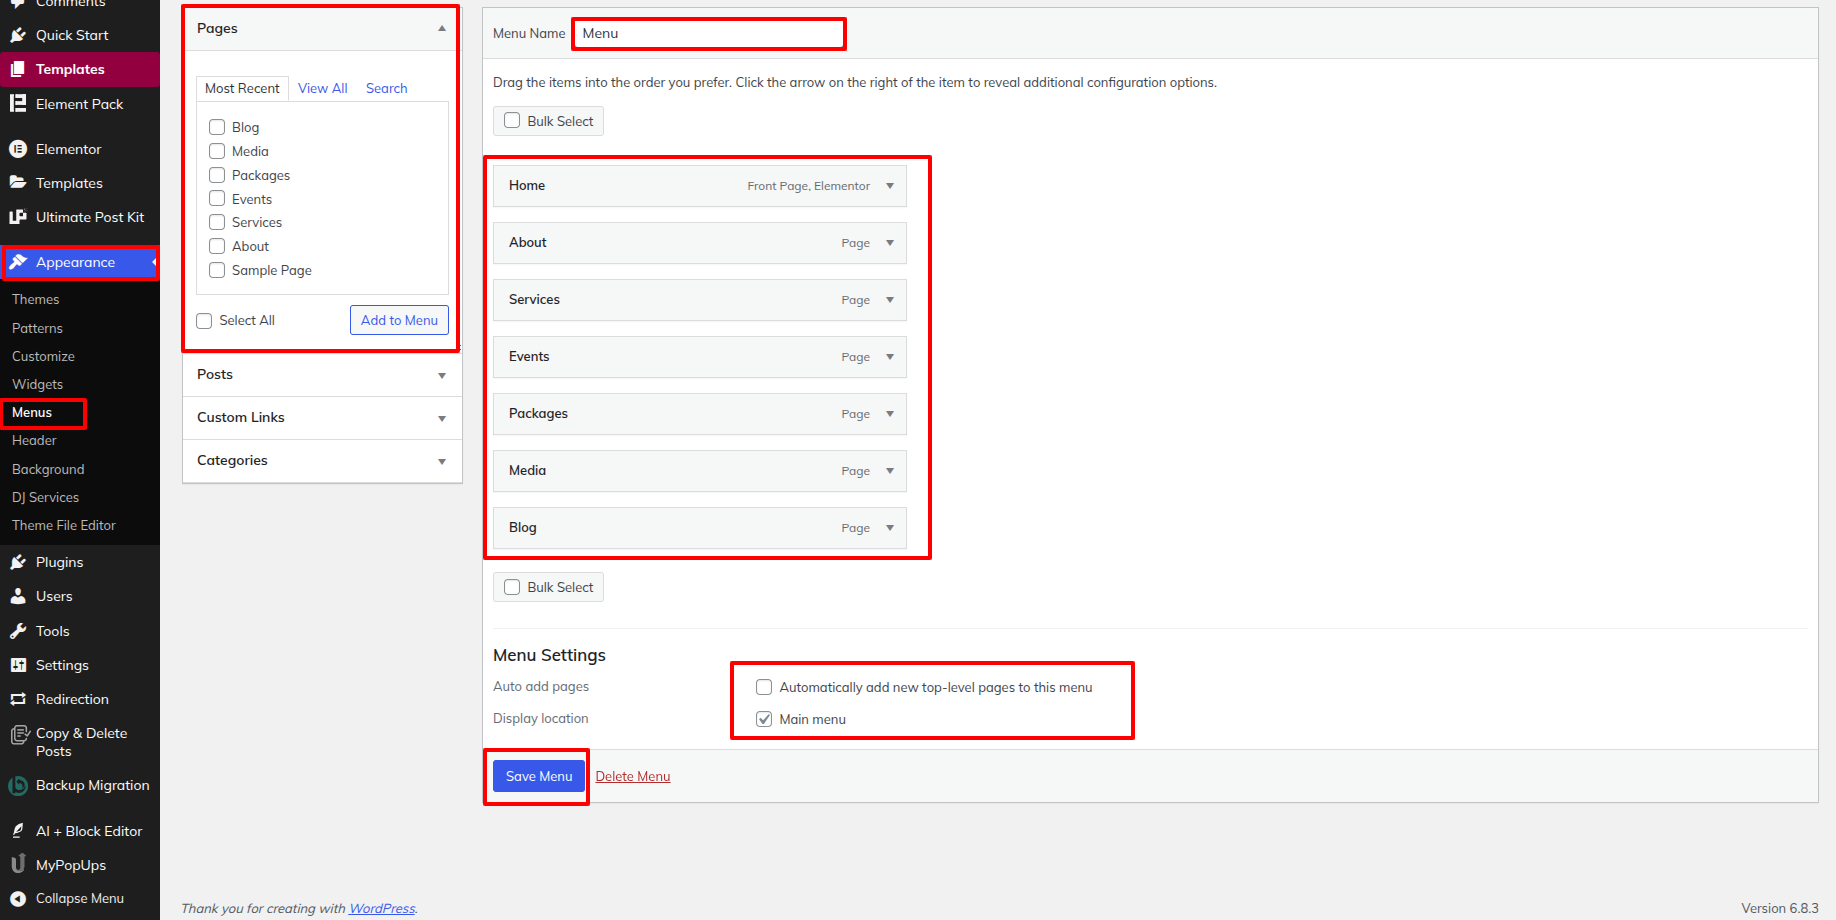This screenshot has height=920, width=1836.
Task: Click the Collapse Menu arrow icon
Action: [18, 898]
